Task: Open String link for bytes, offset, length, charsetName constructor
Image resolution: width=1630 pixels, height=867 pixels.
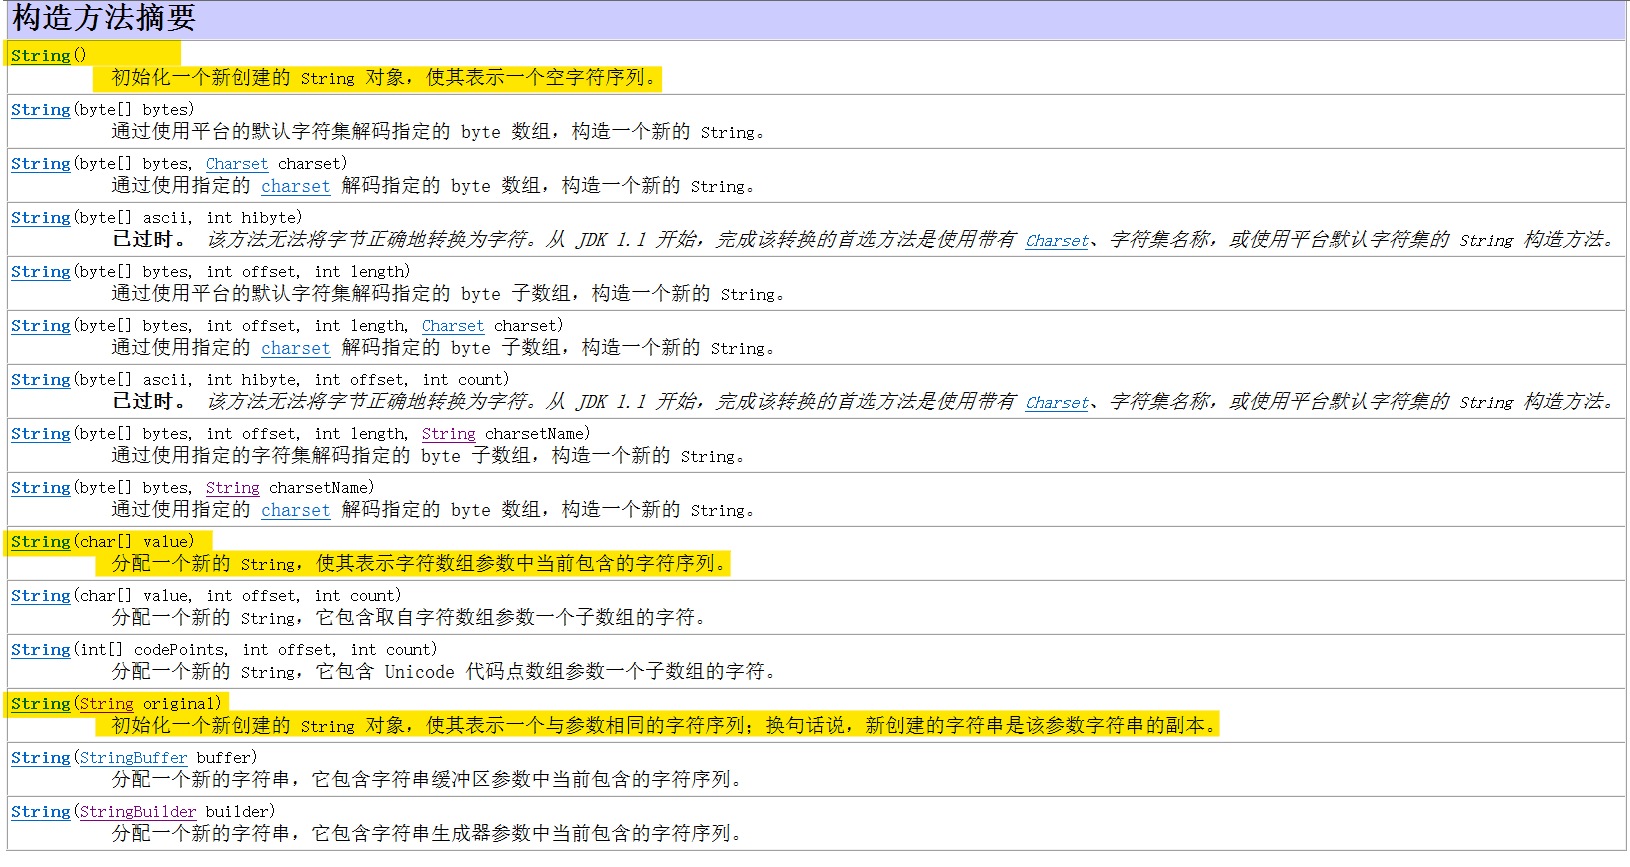Action: pos(41,434)
